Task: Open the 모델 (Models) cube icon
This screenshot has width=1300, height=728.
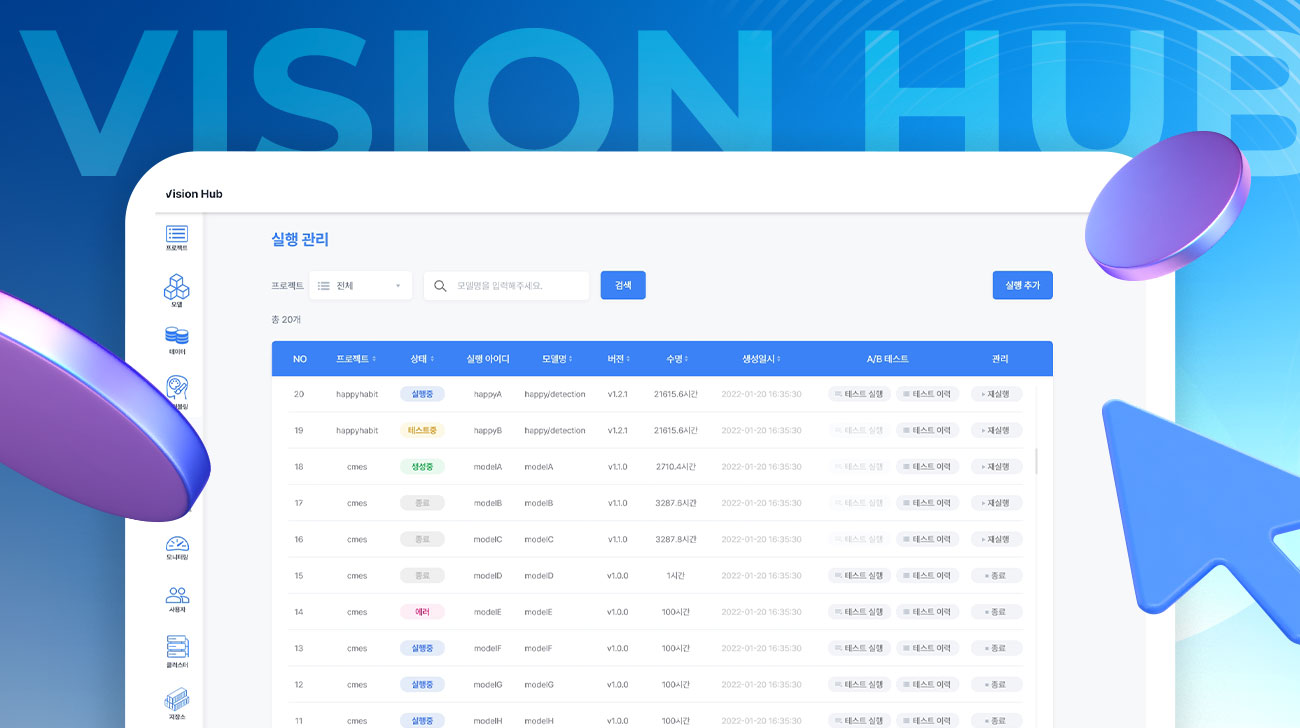Action: (x=177, y=289)
